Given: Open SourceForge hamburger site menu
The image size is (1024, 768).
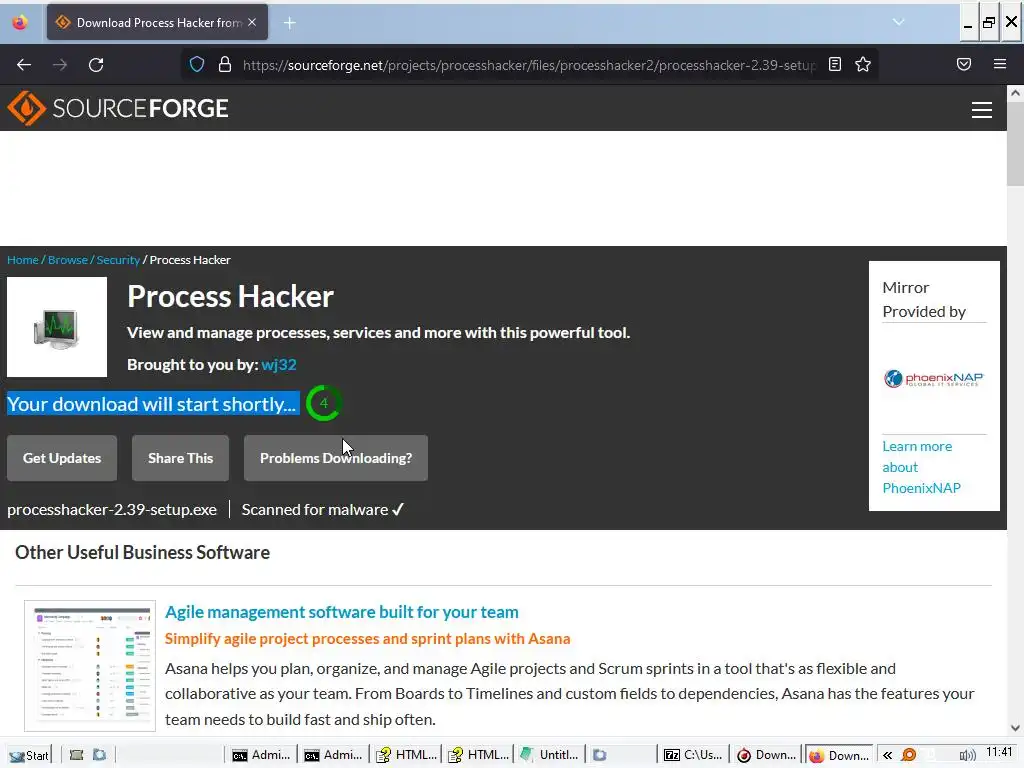Looking at the screenshot, I should [x=982, y=110].
